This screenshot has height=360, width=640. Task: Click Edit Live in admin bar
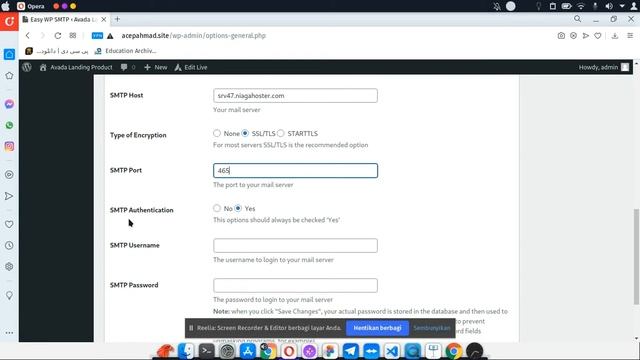tap(191, 67)
